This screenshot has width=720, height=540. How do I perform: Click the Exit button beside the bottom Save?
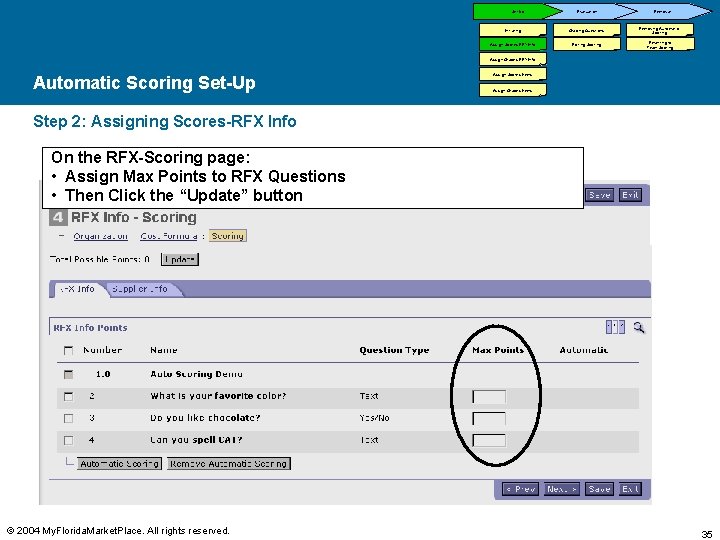630,489
